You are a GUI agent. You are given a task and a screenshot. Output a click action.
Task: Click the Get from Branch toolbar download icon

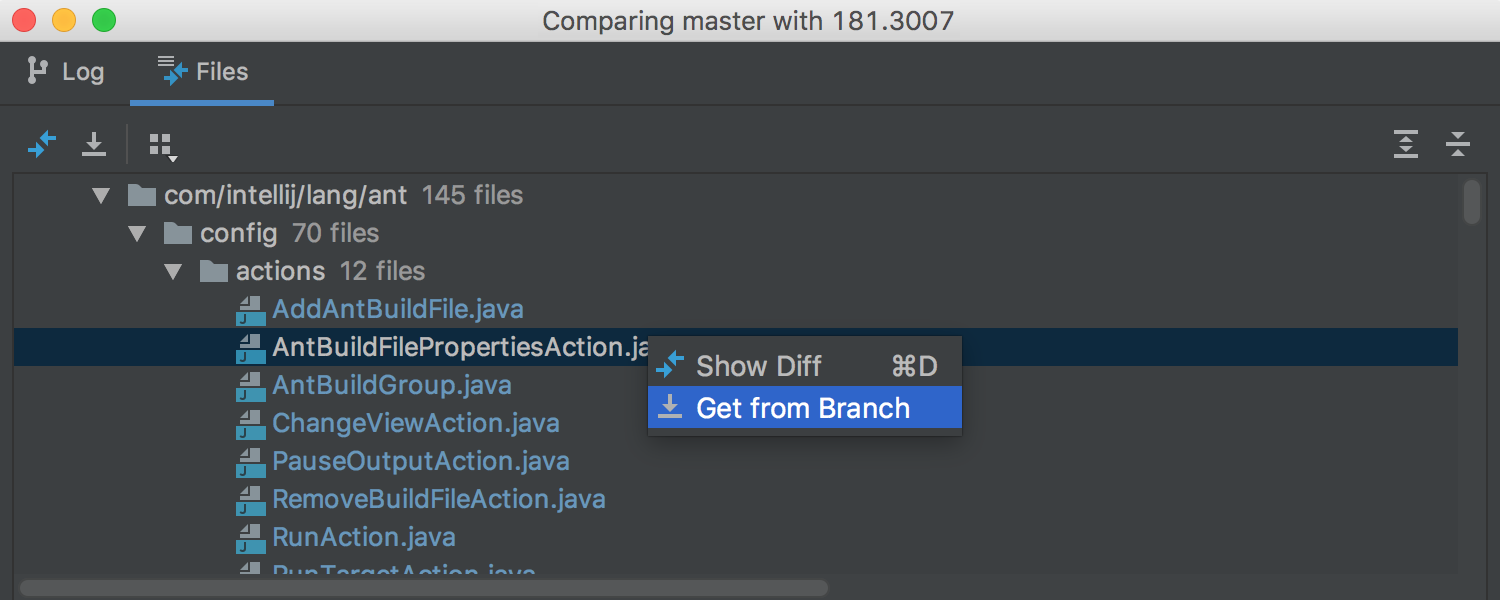point(94,144)
